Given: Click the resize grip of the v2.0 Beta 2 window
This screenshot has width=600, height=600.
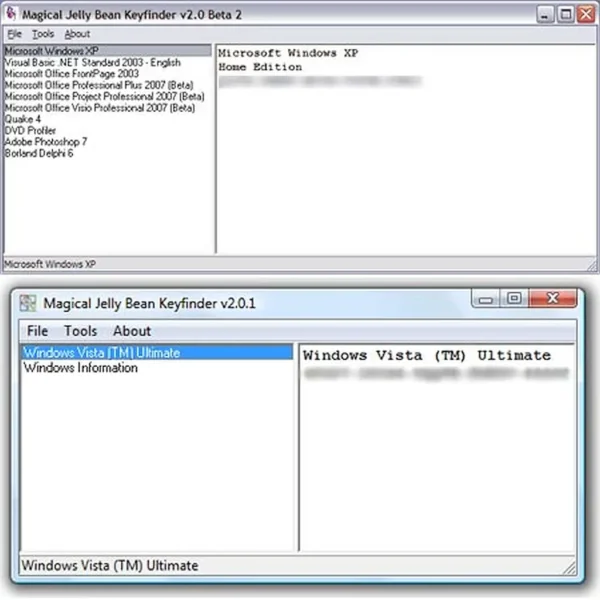Looking at the screenshot, I should click(x=592, y=265).
